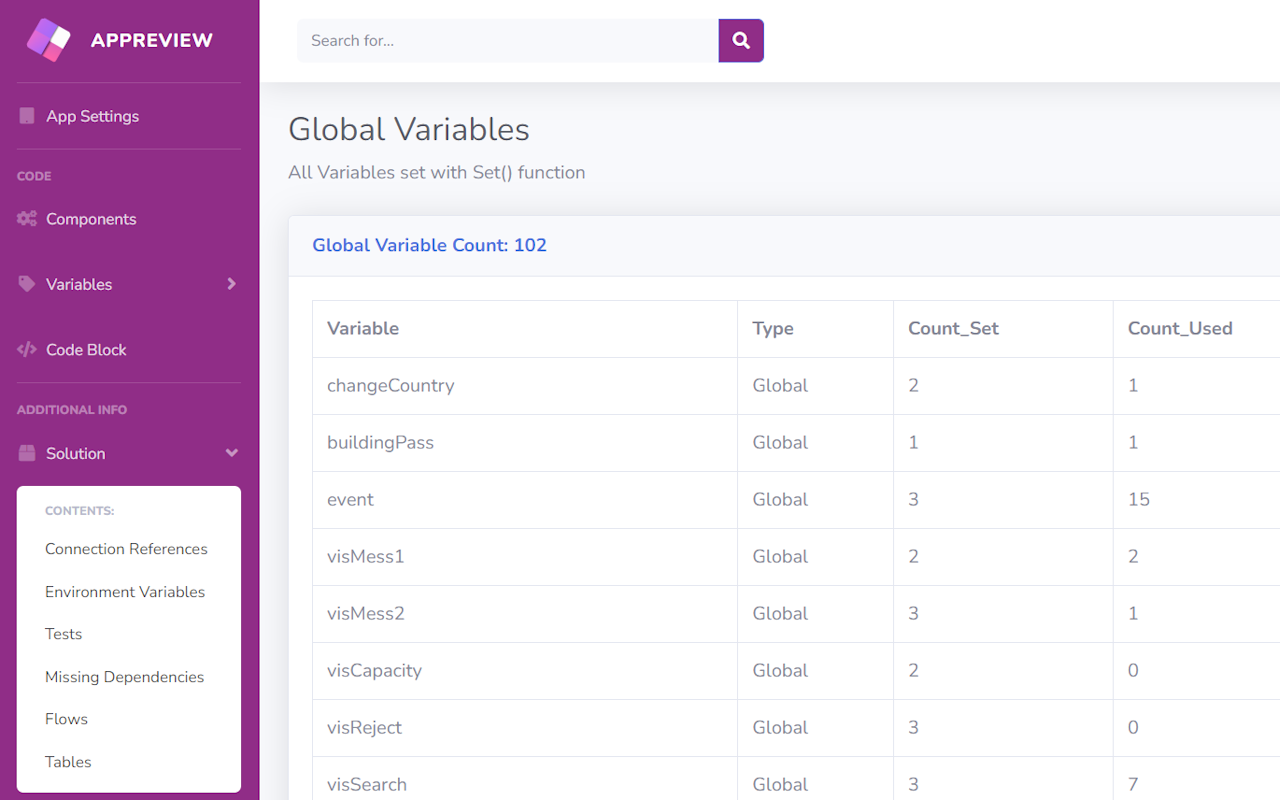Click the Components gears icon
The height and width of the screenshot is (800, 1280).
tap(27, 219)
